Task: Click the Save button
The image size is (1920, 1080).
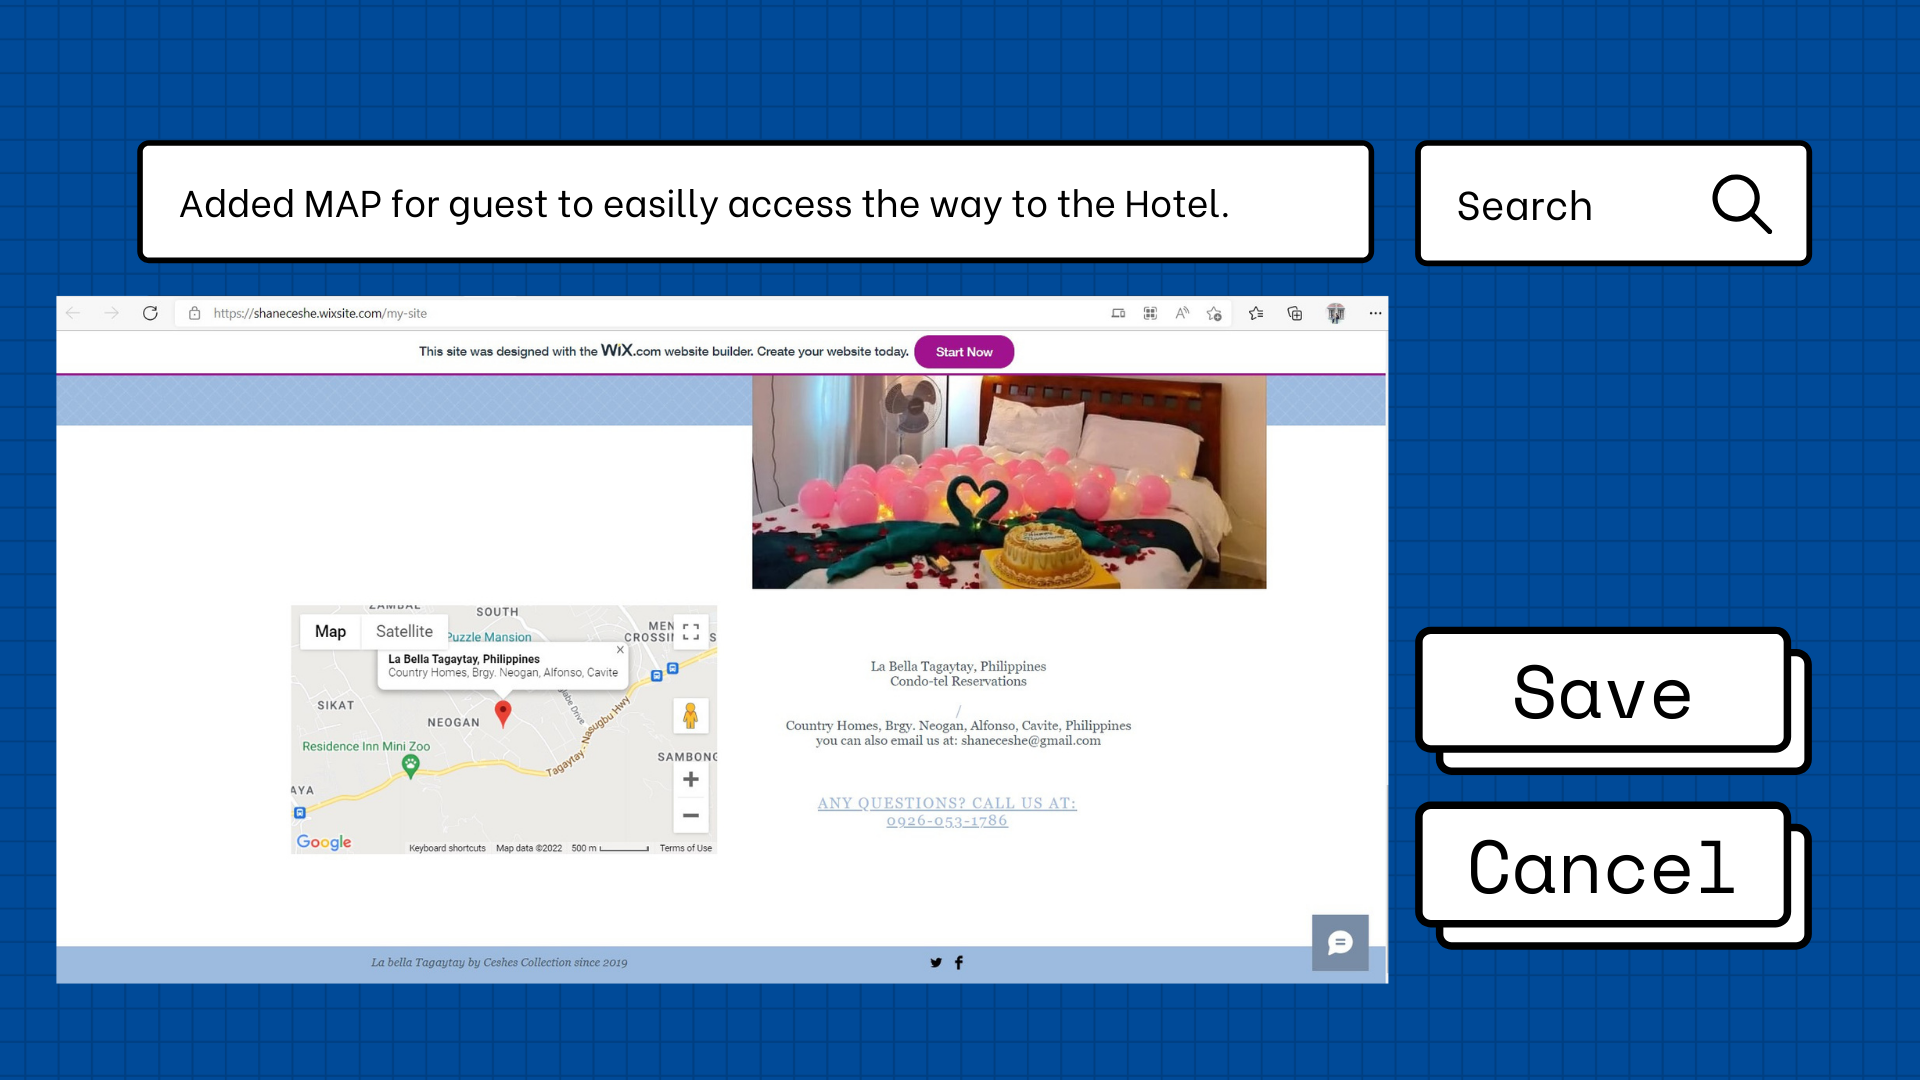Action: 1602,692
